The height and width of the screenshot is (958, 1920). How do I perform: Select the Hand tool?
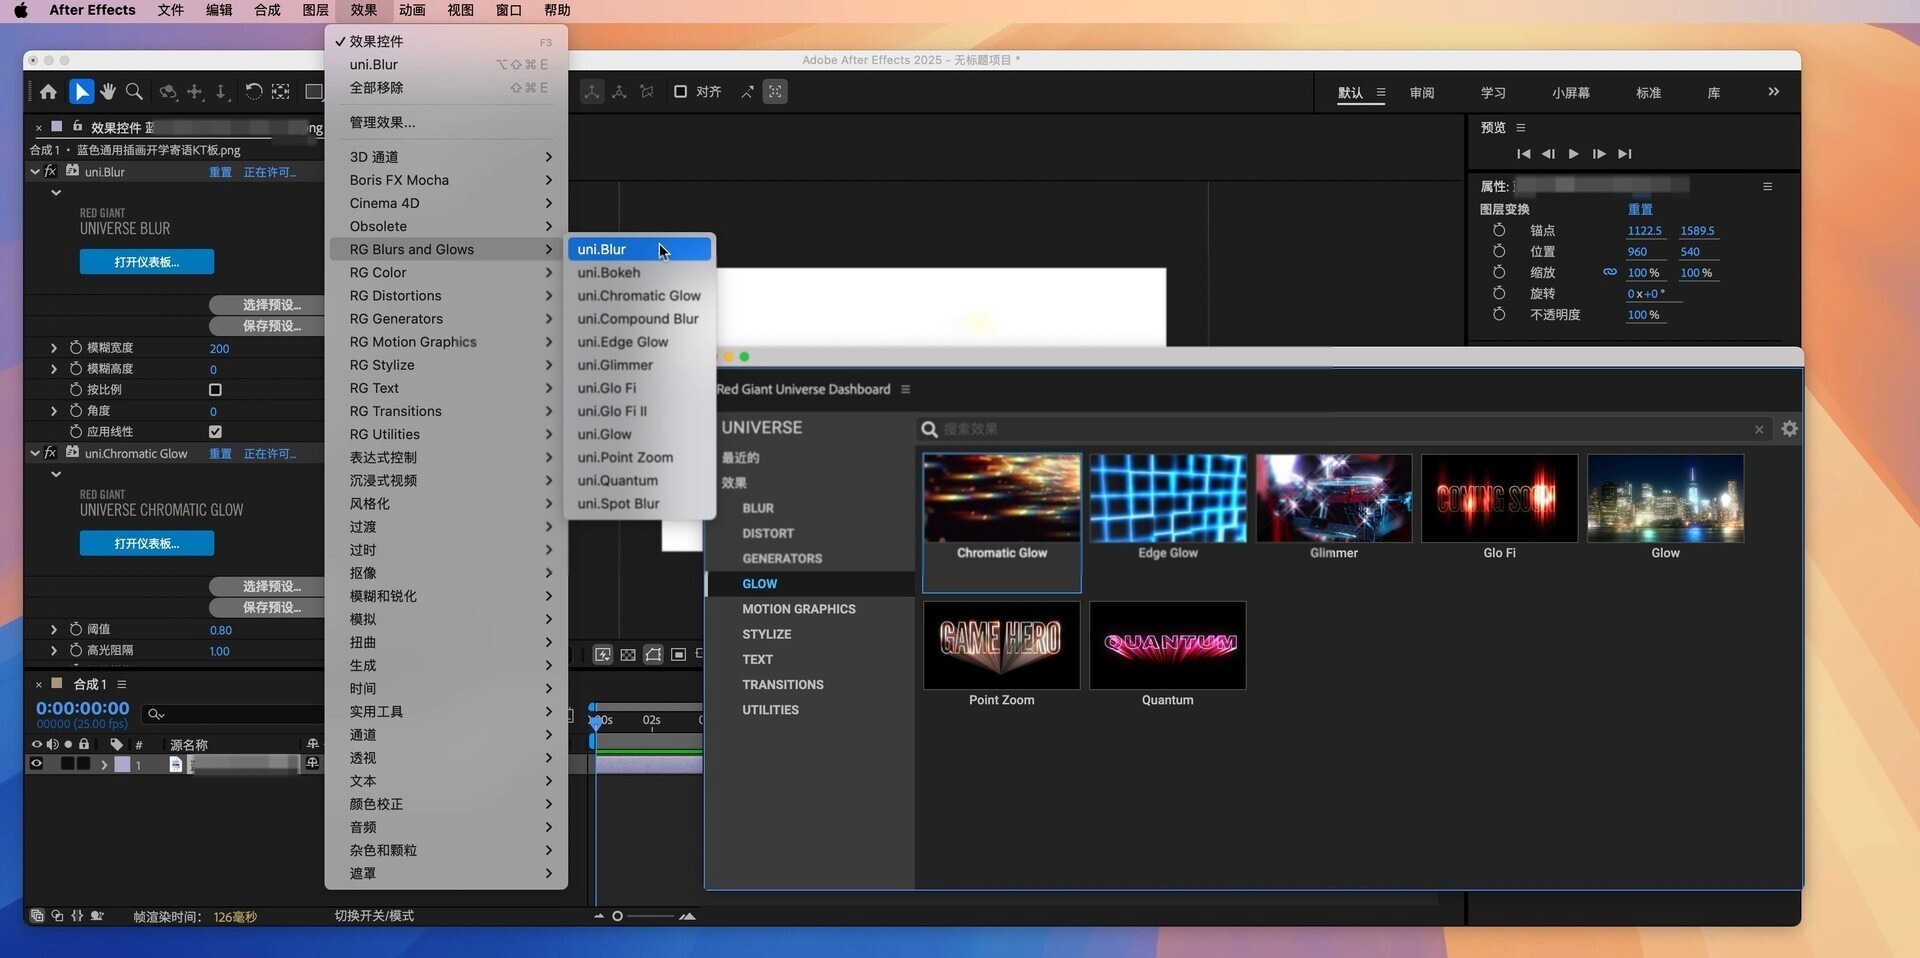pyautogui.click(x=108, y=92)
